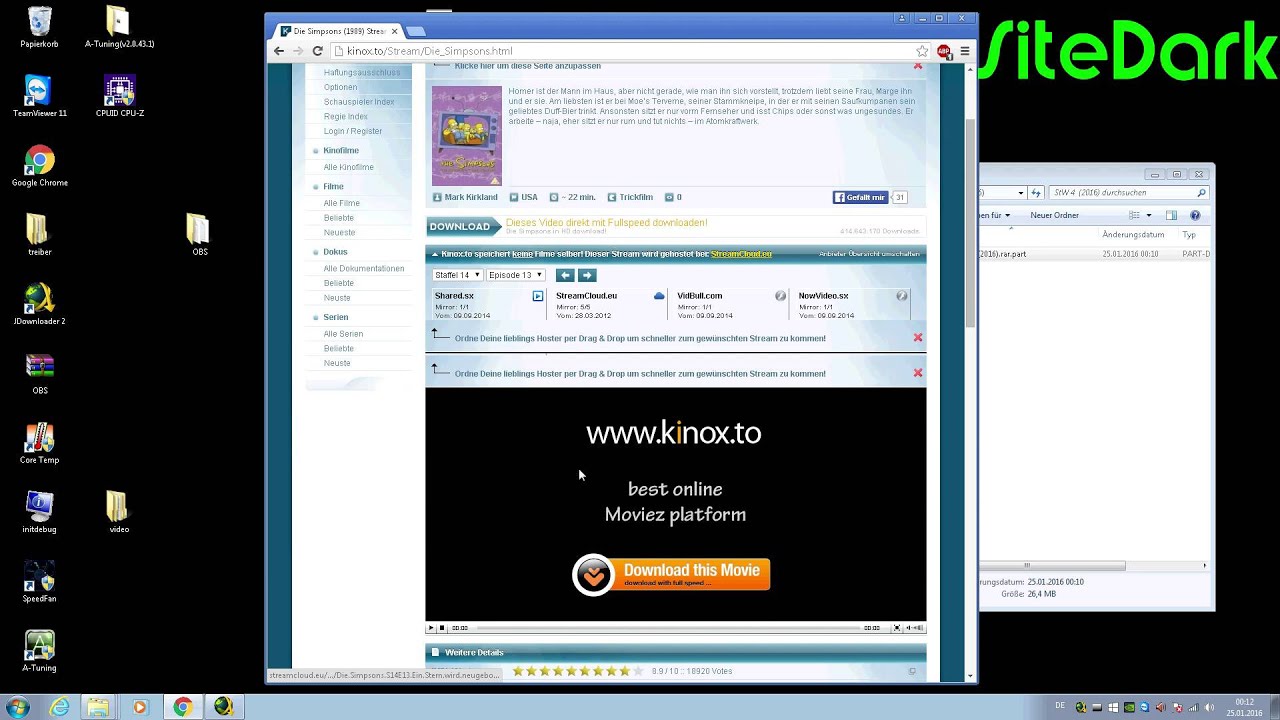Click Download this Movie banner
This screenshot has width=1280, height=720.
pos(671,575)
